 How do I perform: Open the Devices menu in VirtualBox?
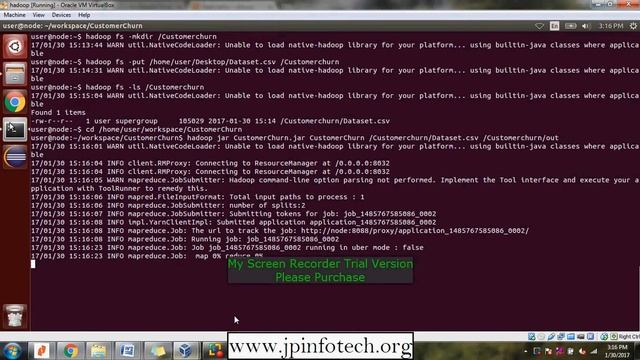[61, 15]
